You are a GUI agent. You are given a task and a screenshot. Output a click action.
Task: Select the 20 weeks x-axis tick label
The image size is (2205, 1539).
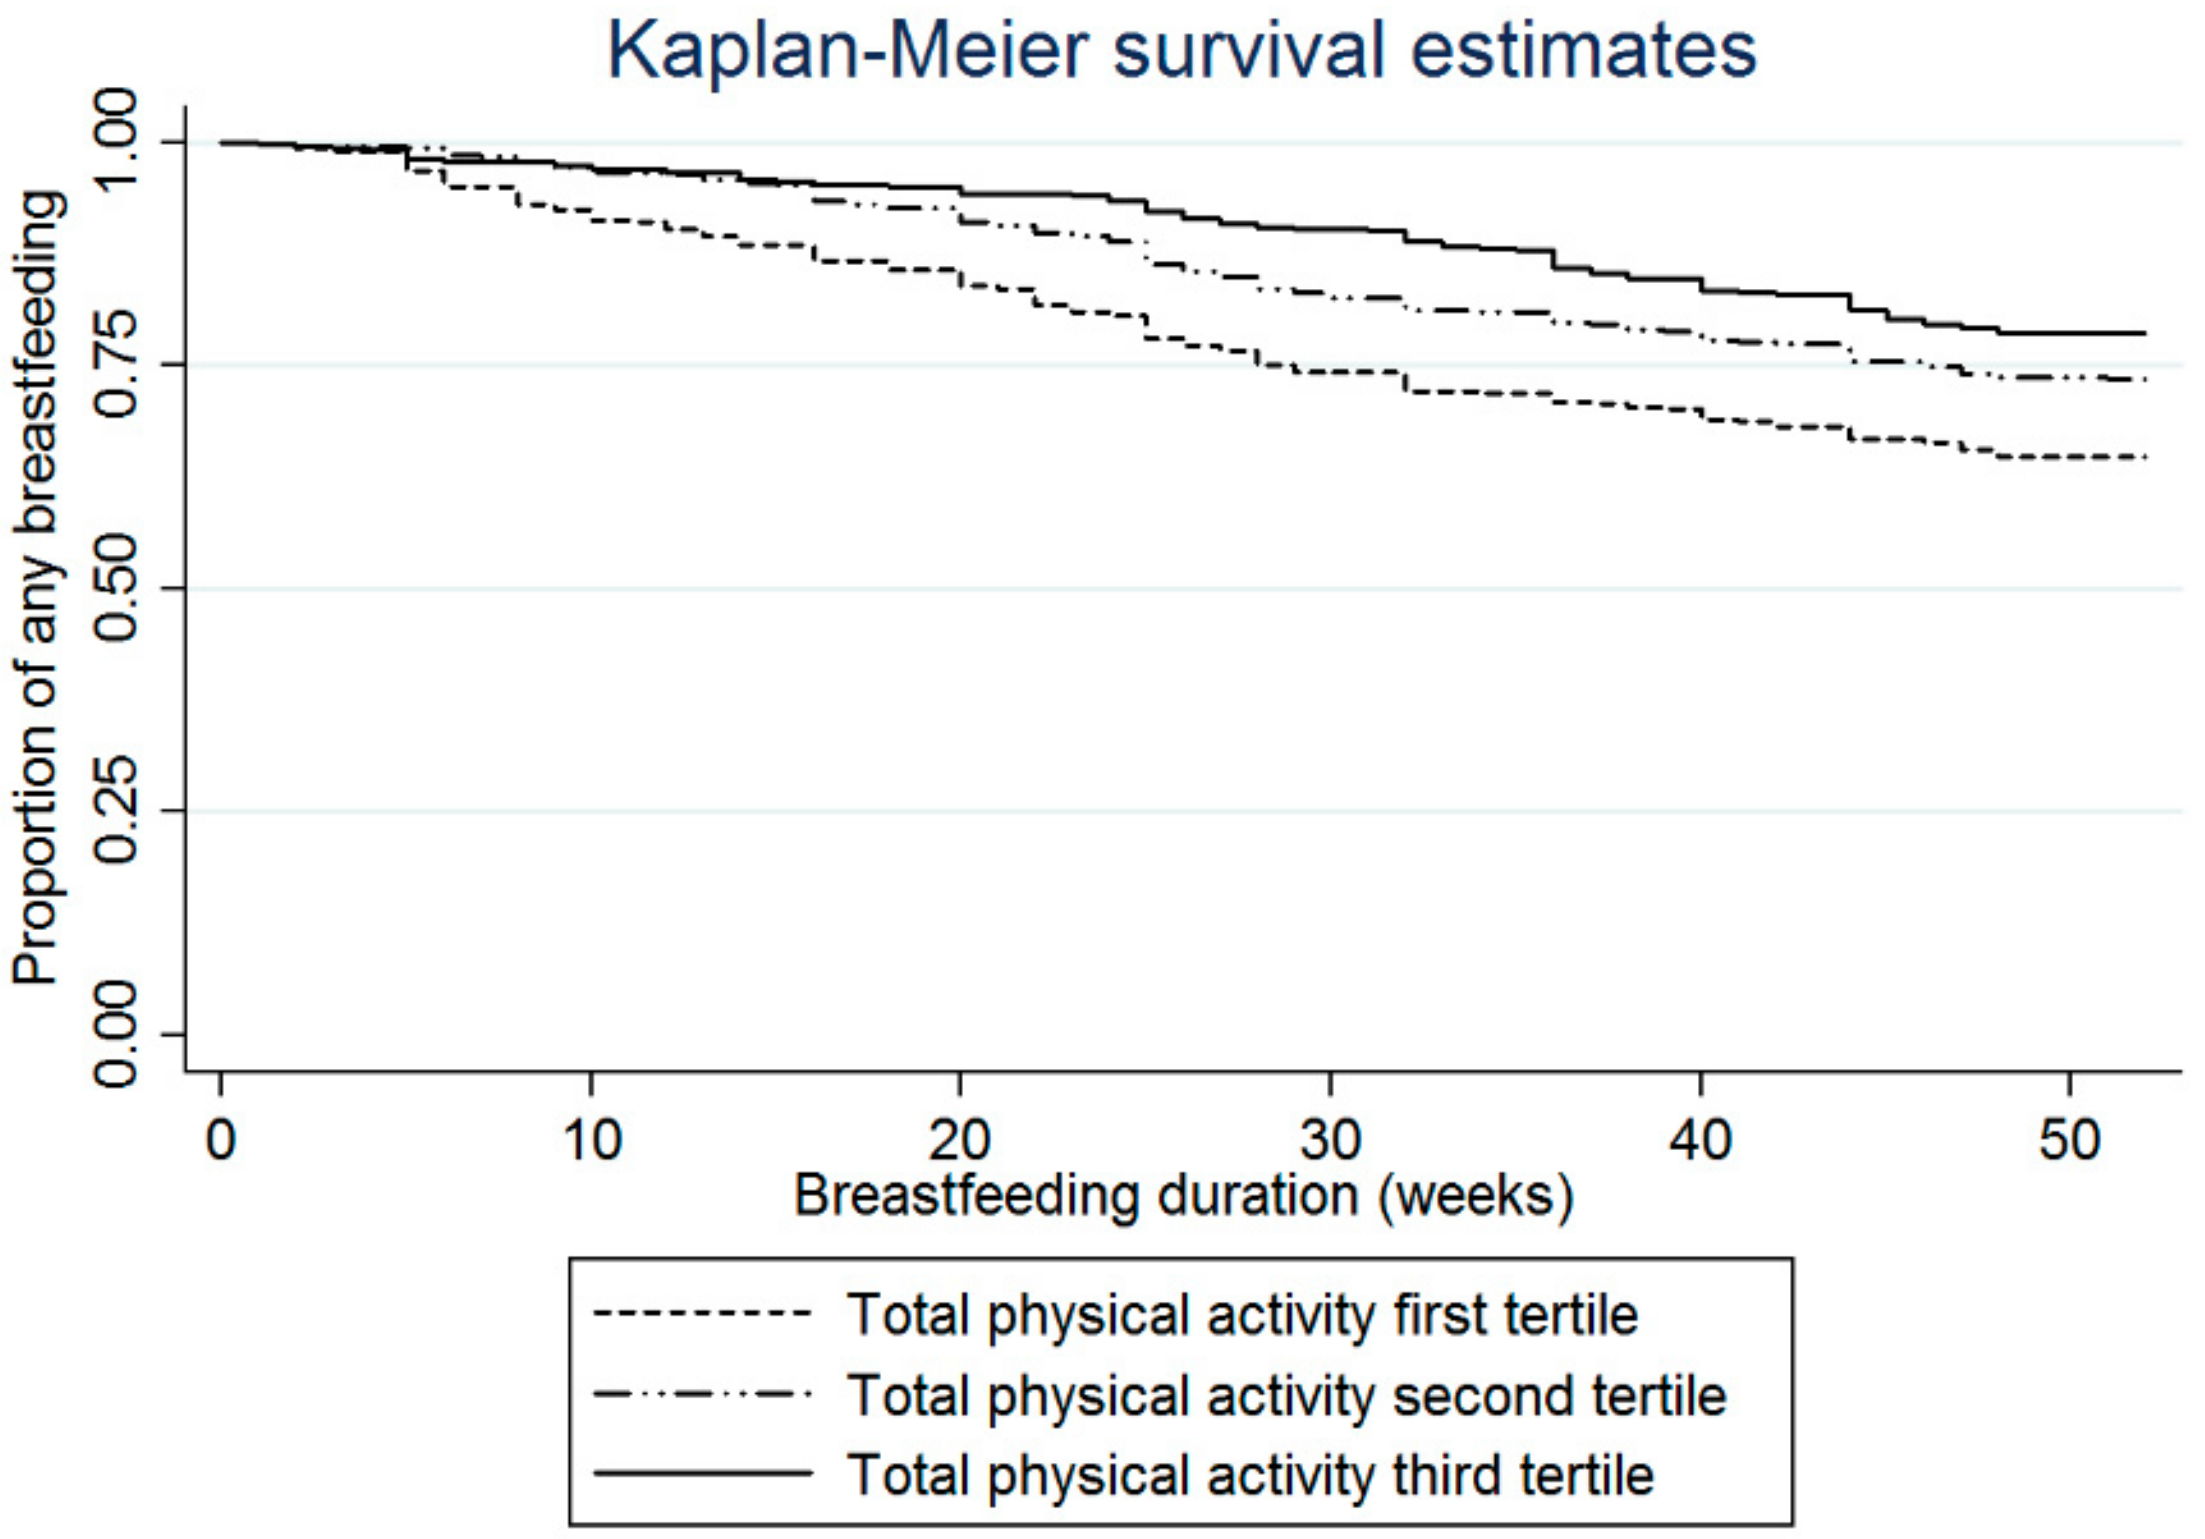click(x=960, y=1139)
